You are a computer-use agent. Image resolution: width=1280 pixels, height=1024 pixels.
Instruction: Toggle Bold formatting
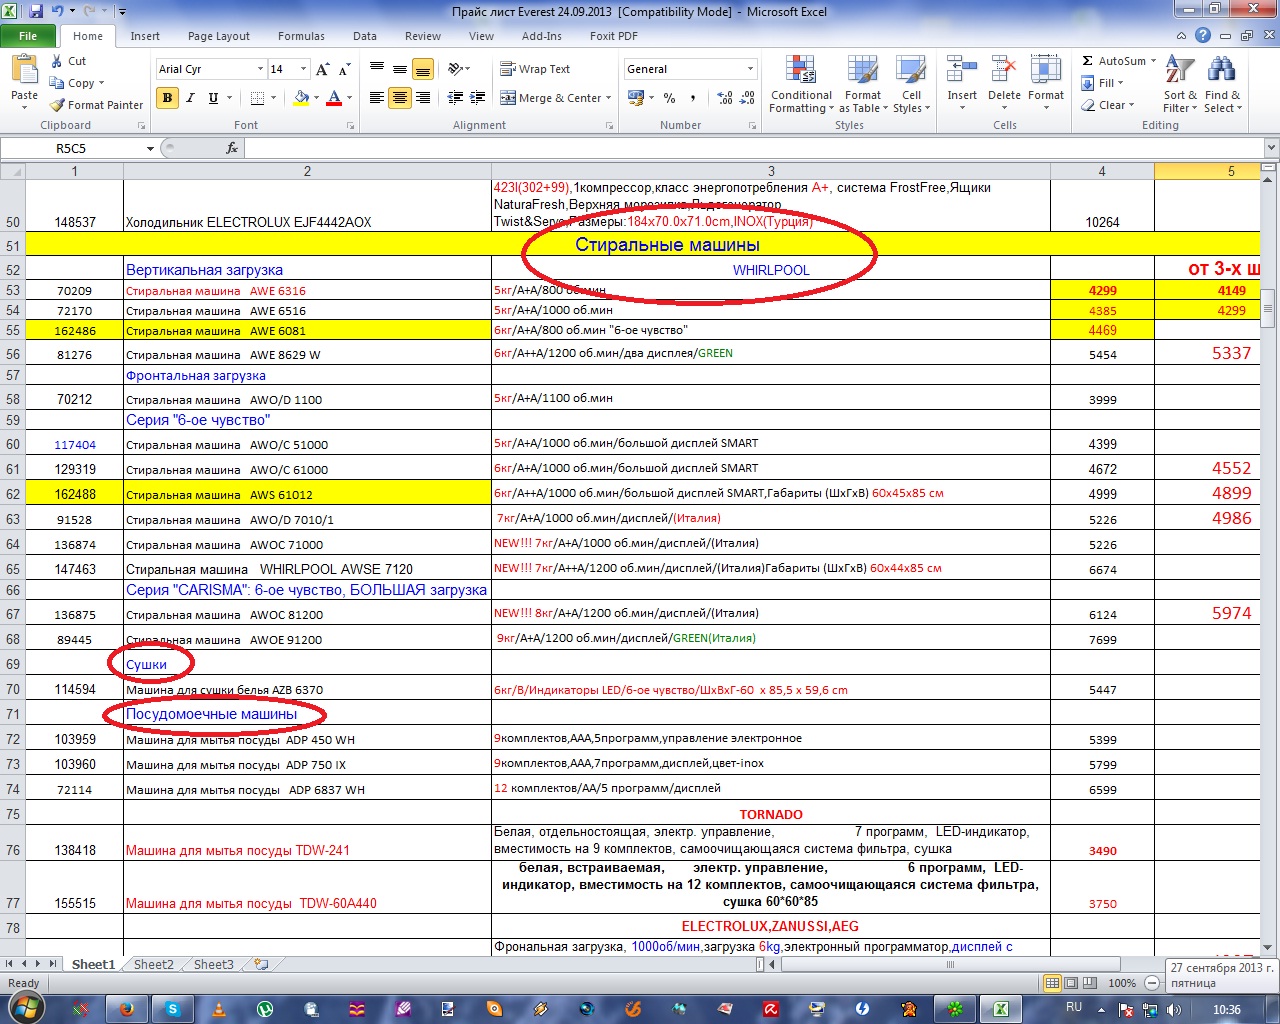167,98
